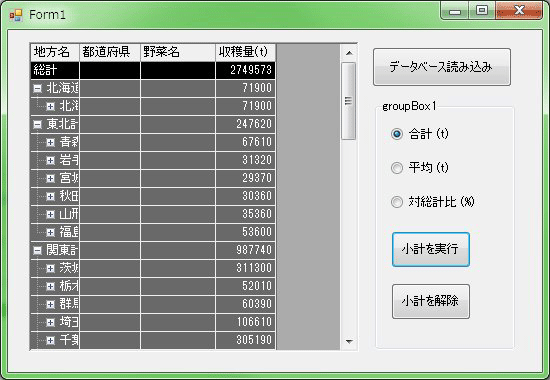The width and height of the screenshot is (550, 380).
Task: Click the 野菜名 column header
Action: (x=178, y=52)
